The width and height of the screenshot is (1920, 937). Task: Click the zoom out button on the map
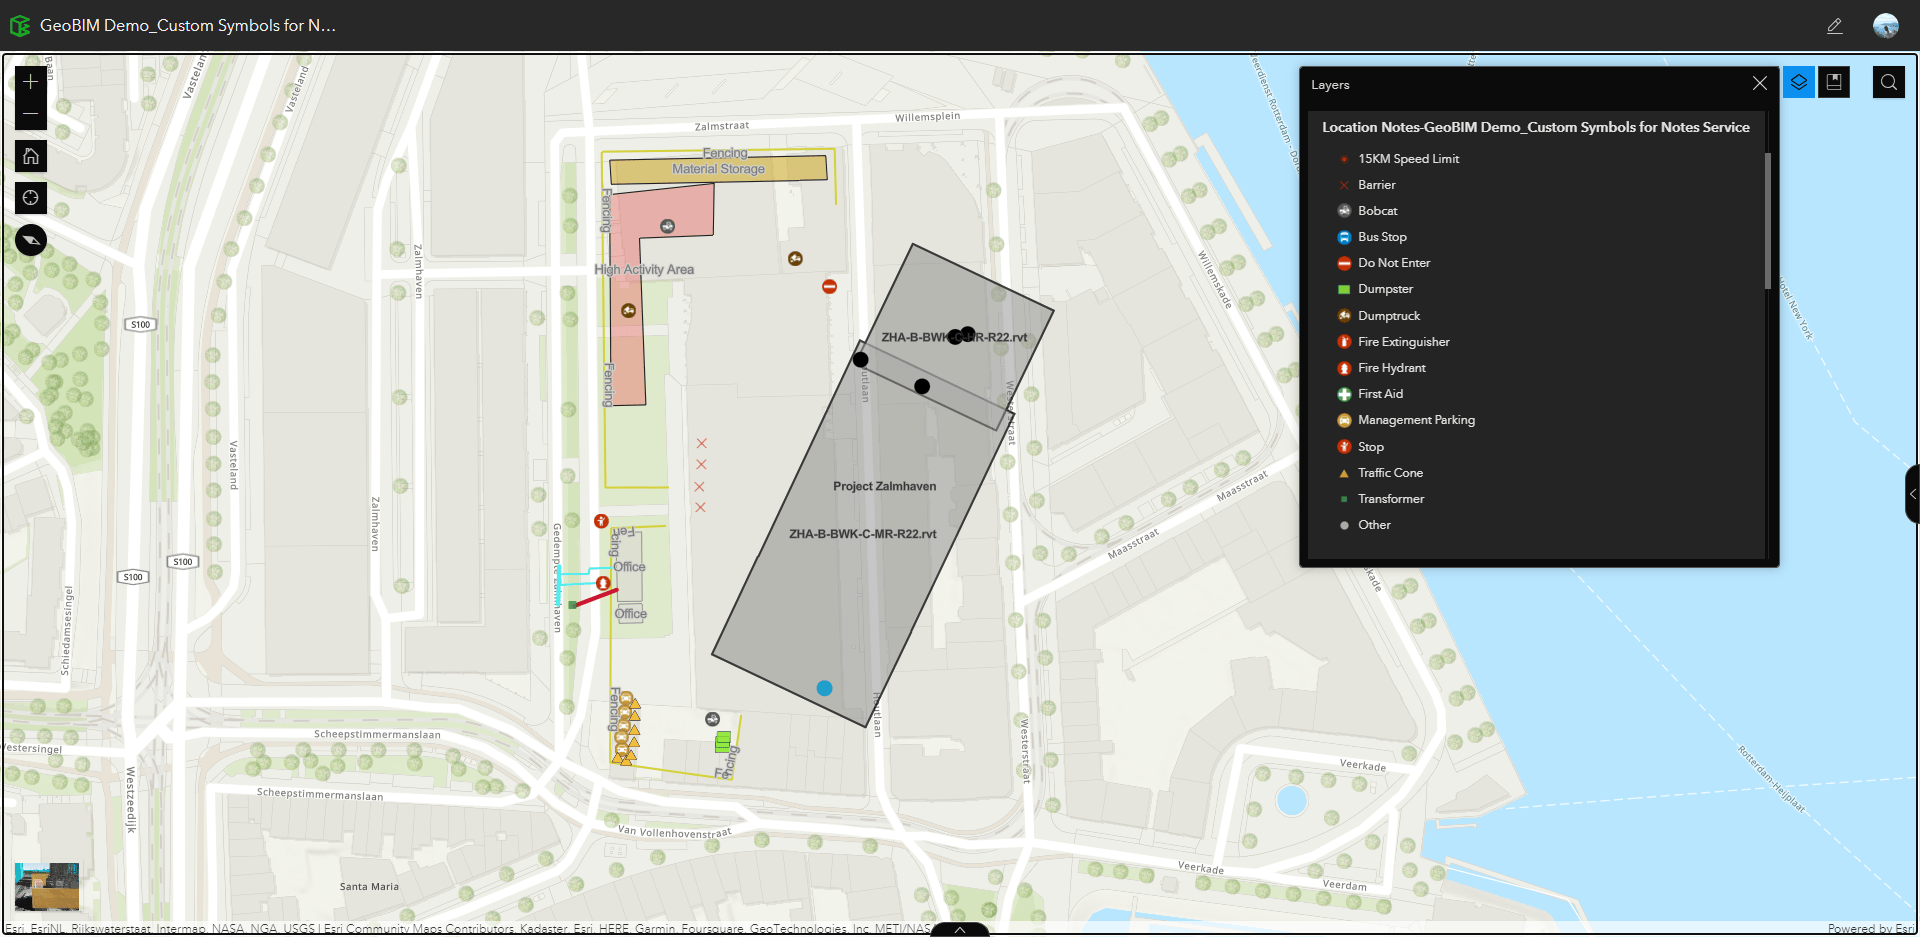click(x=30, y=114)
